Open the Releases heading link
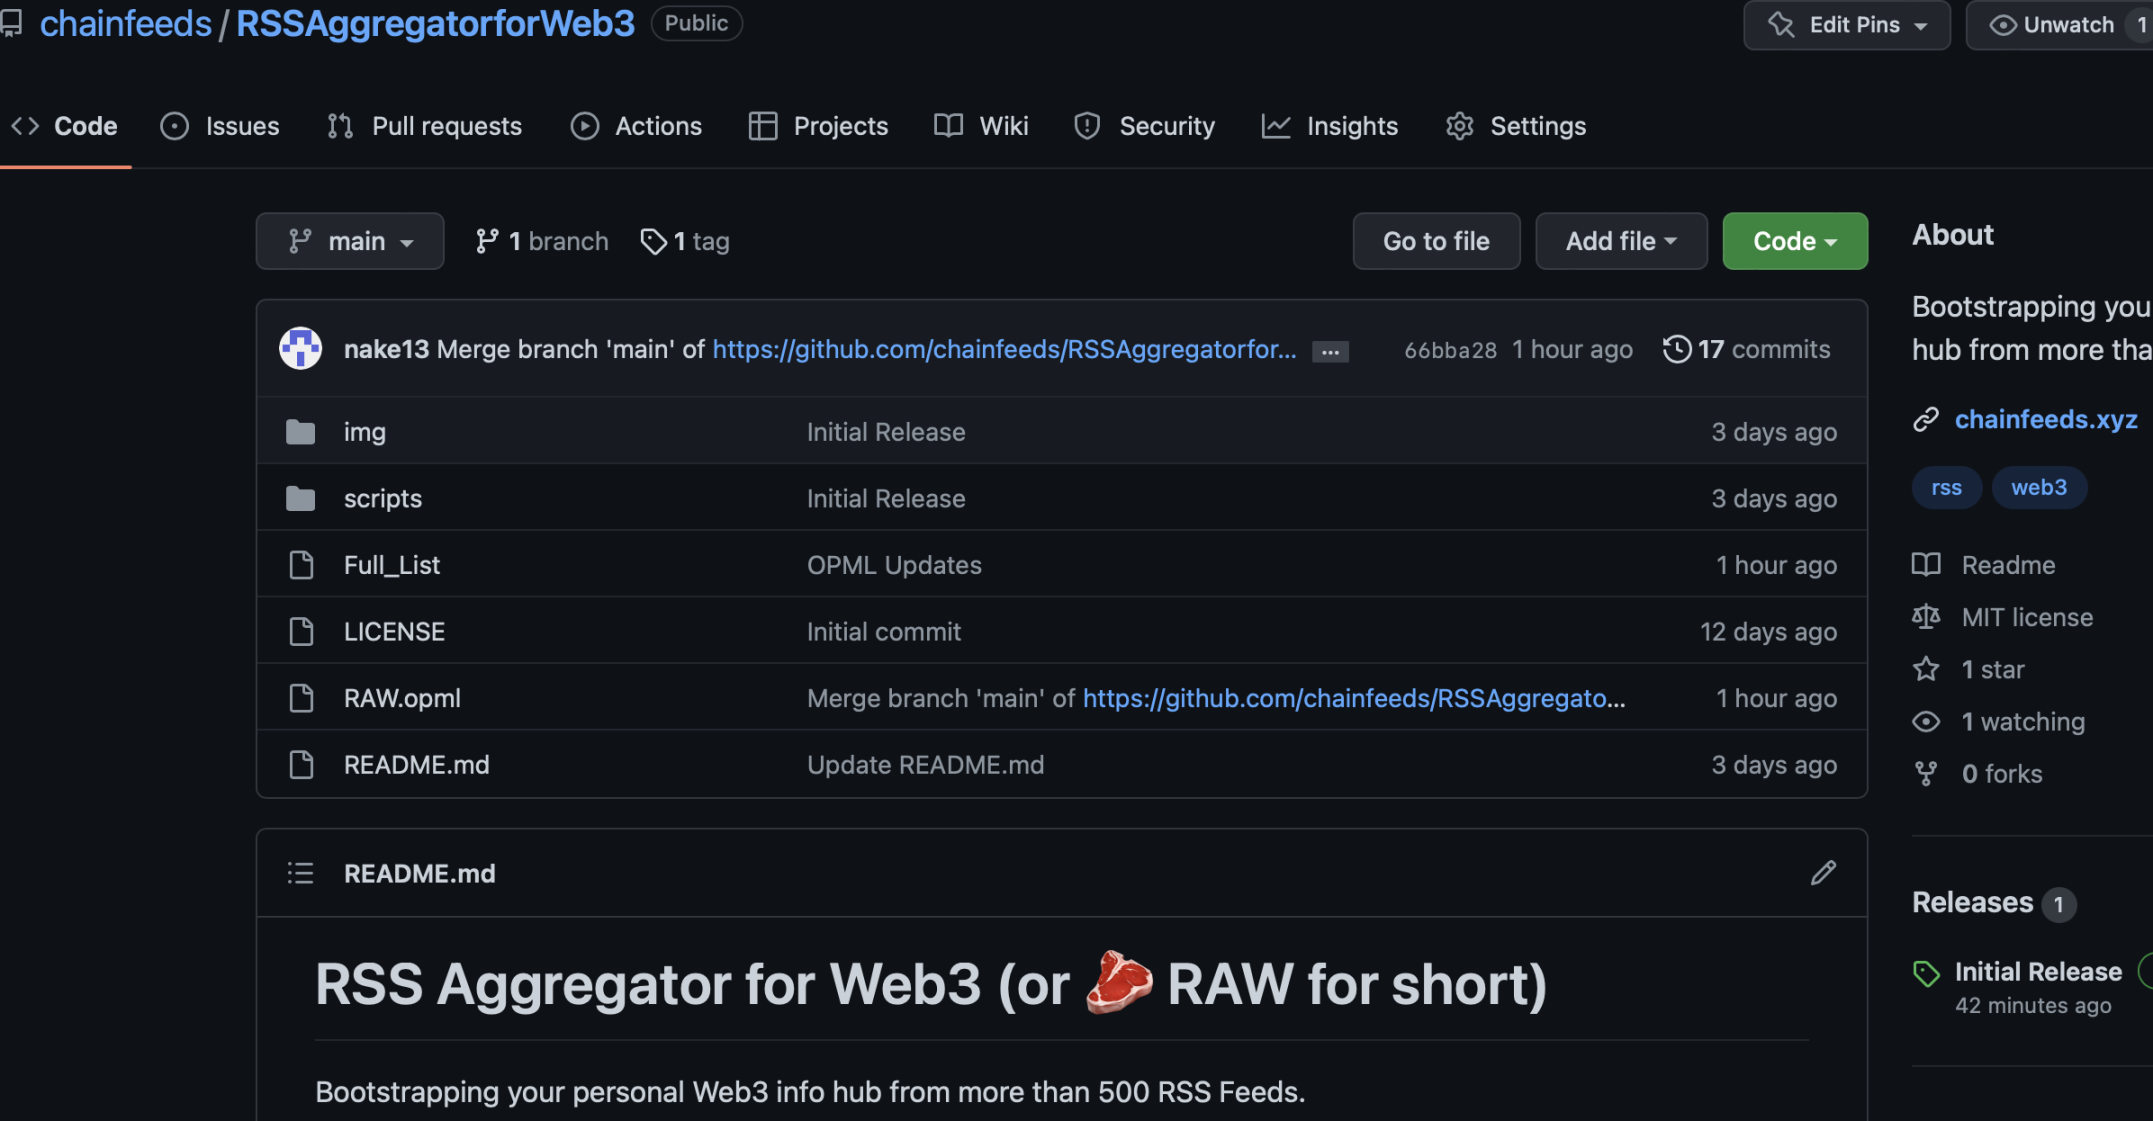Image resolution: width=2153 pixels, height=1121 pixels. pyautogui.click(x=1973, y=902)
